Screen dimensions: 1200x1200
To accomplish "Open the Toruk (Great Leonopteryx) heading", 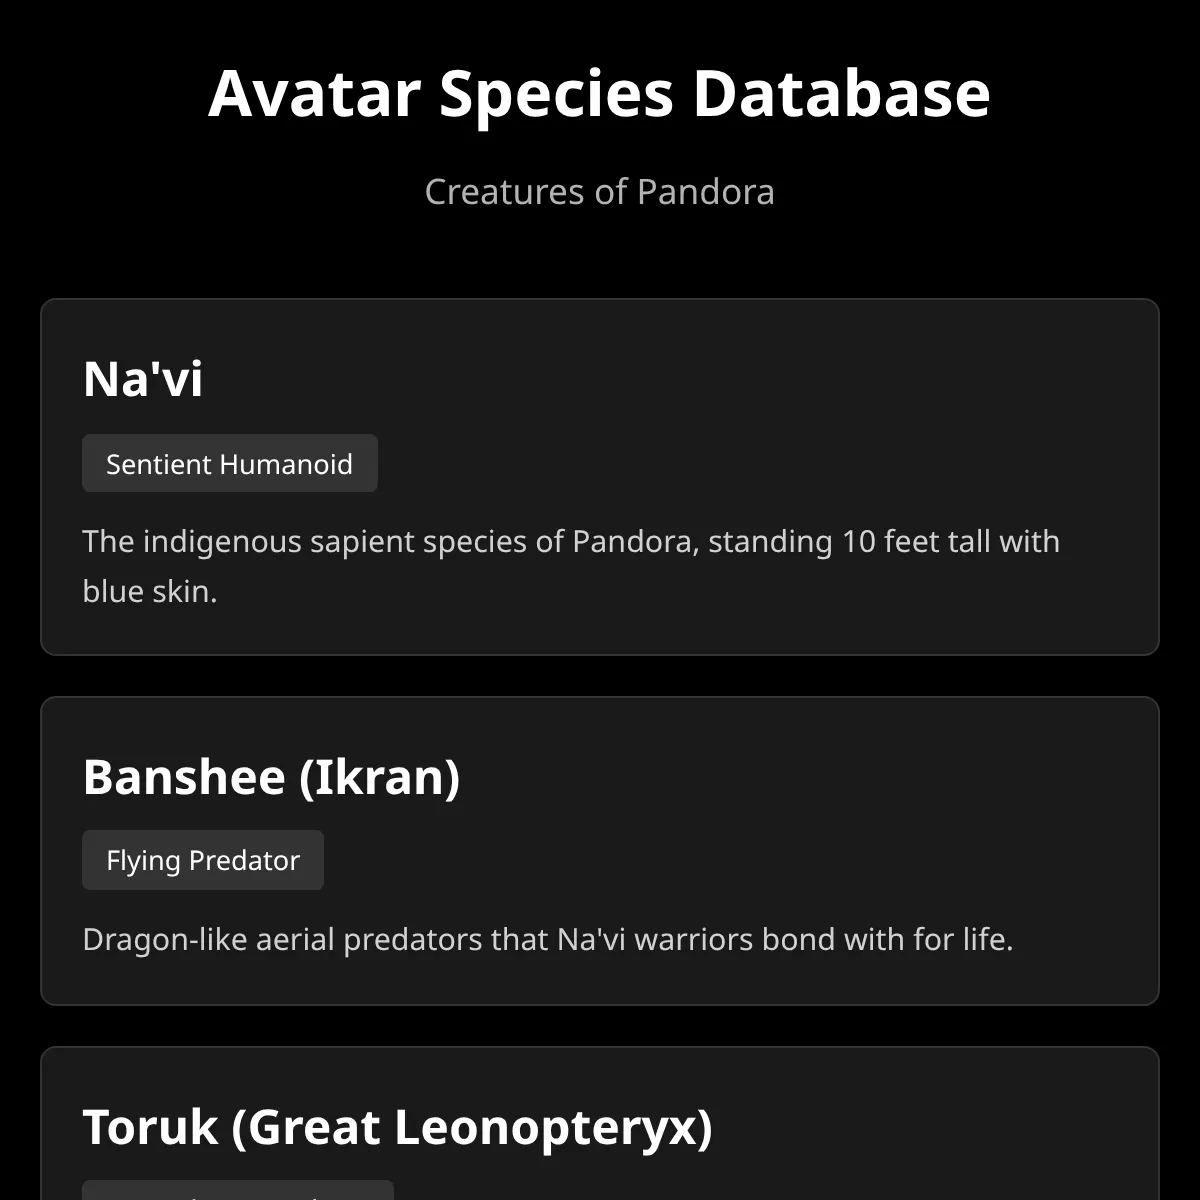I will [x=398, y=1127].
